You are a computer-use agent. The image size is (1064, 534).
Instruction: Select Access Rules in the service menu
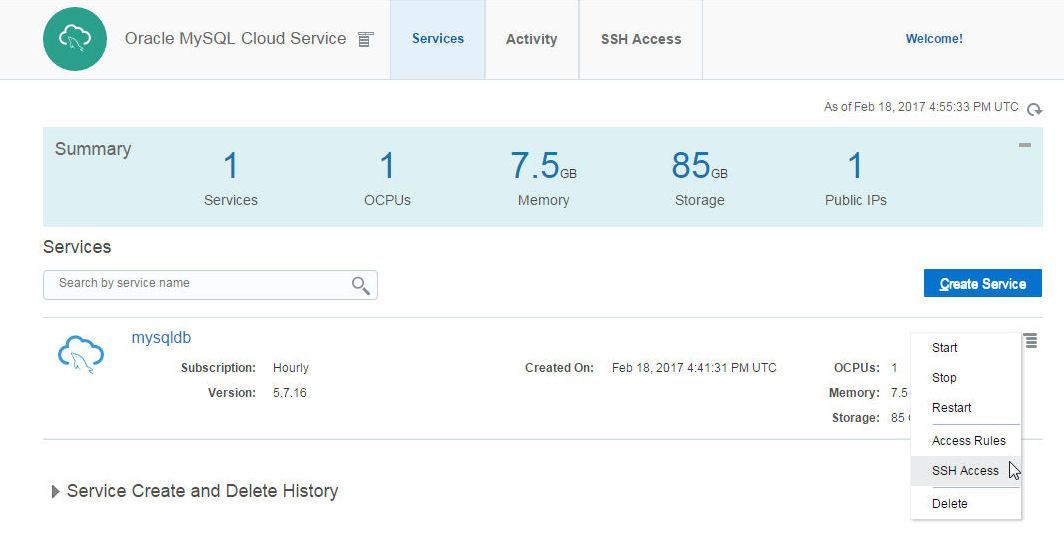point(966,441)
